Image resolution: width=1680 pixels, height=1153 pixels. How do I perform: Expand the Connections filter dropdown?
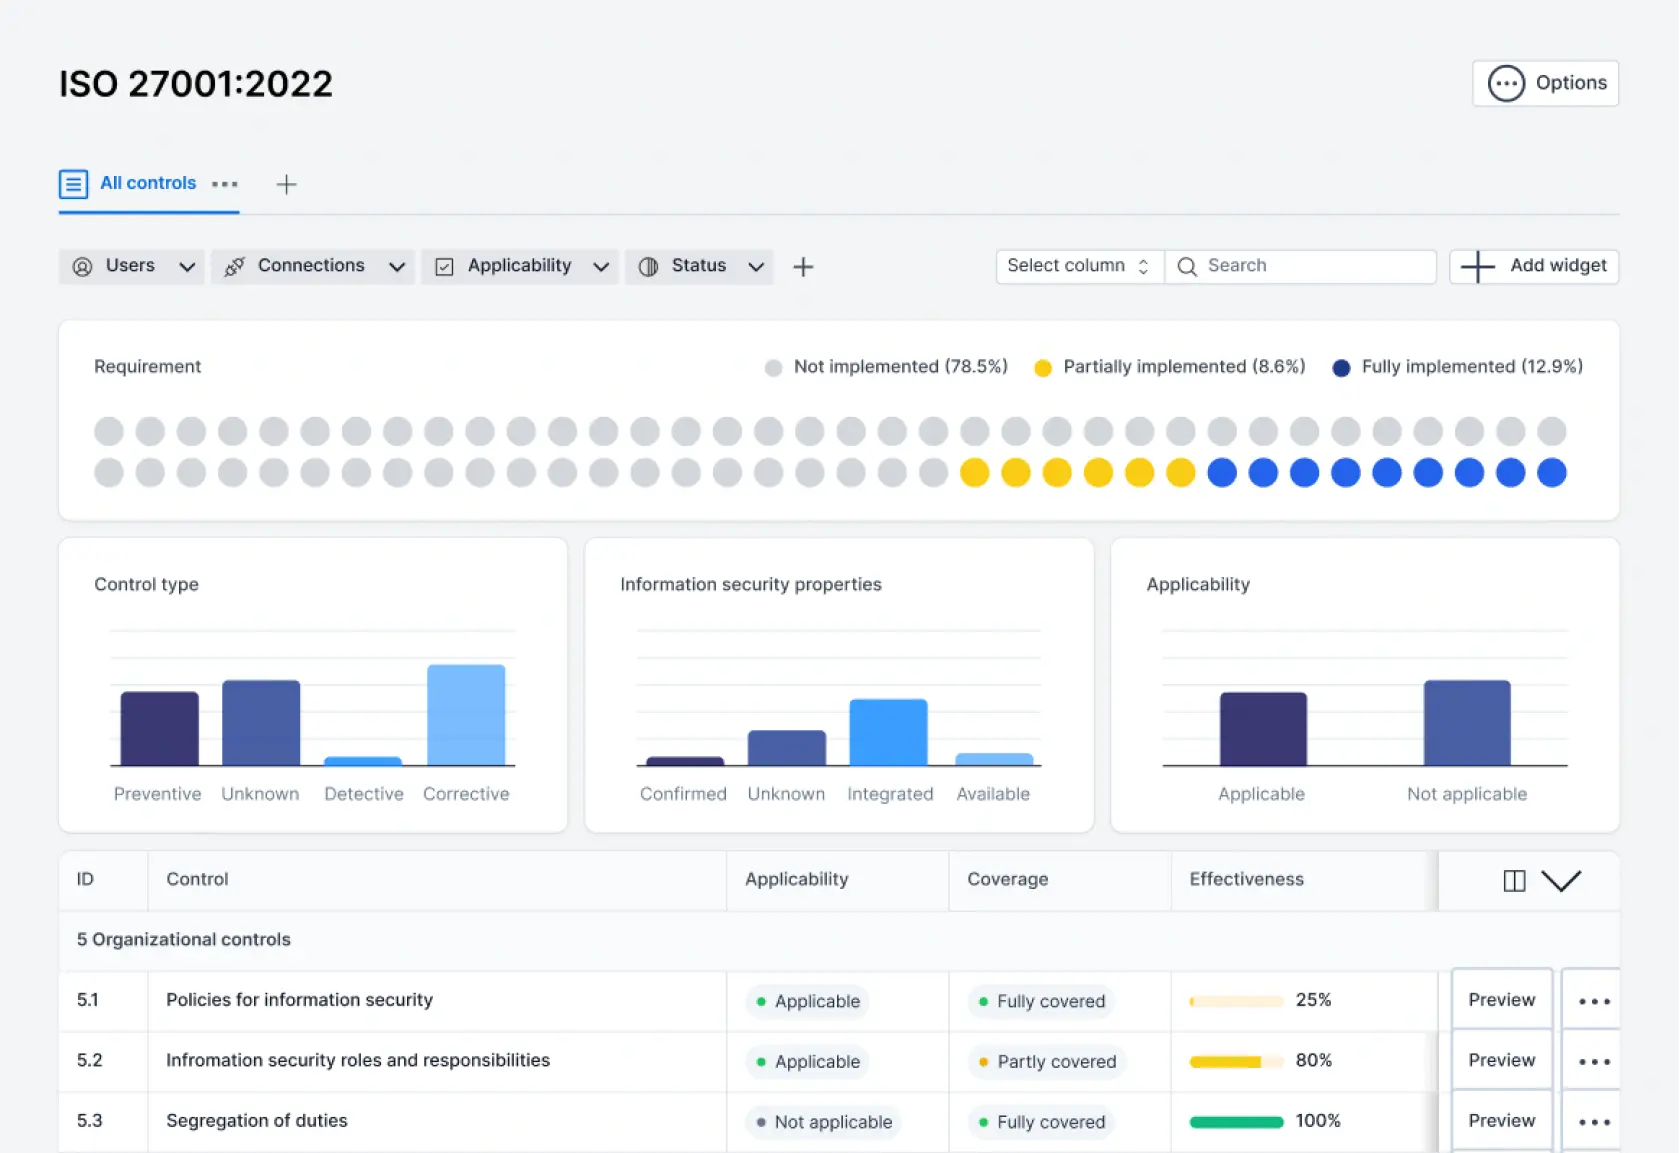pyautogui.click(x=312, y=266)
